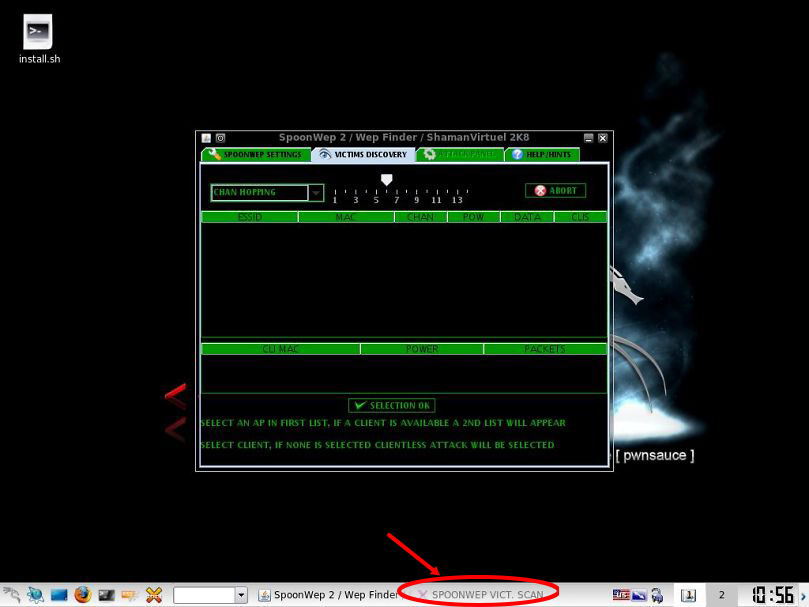Select the Victims Discovery tab
Screen dimensions: 809x607
pos(363,154)
